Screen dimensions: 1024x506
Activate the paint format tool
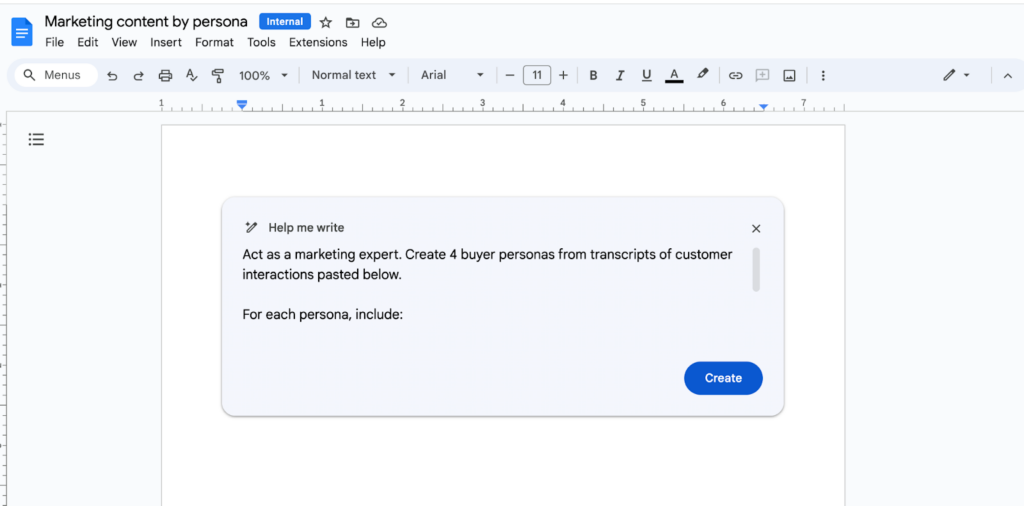point(217,76)
